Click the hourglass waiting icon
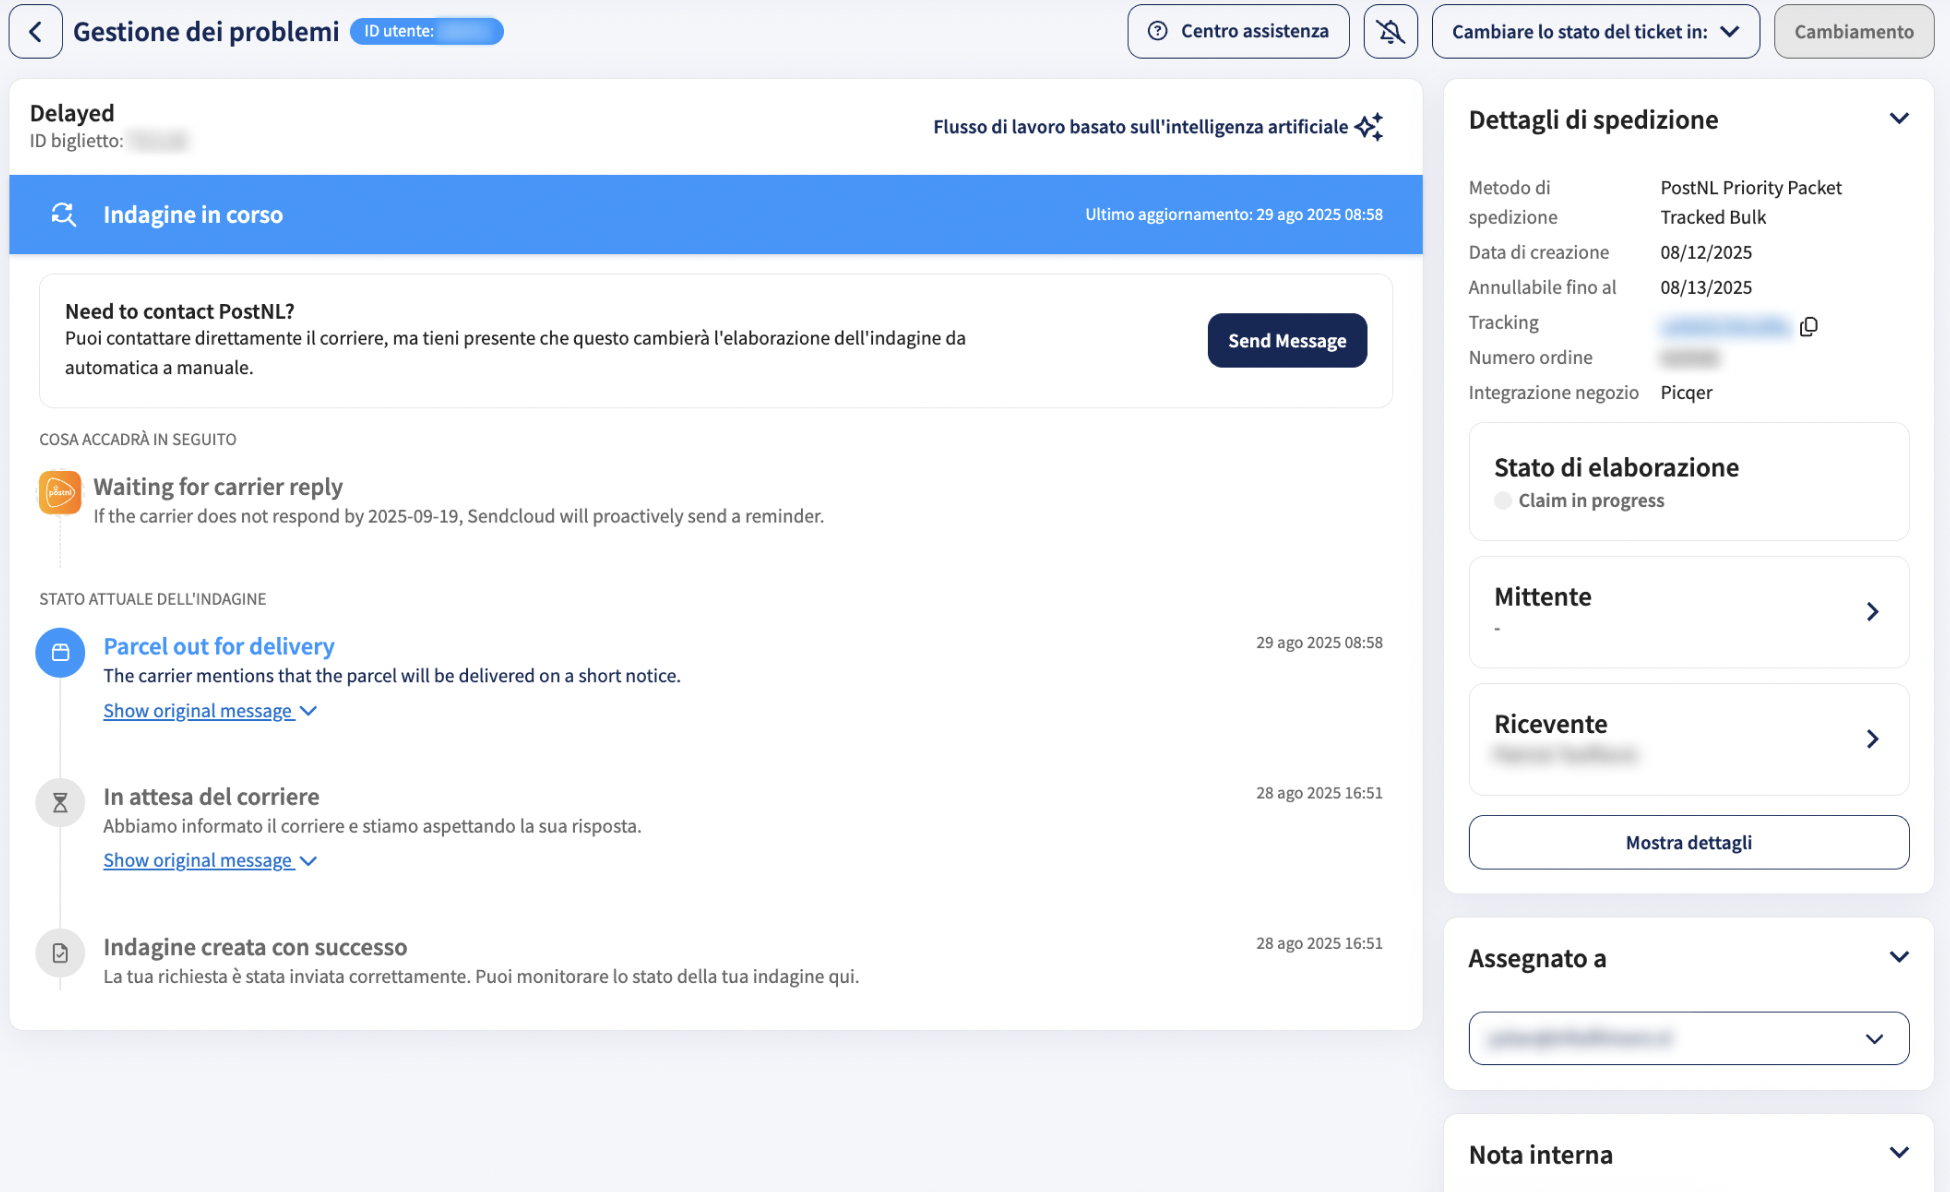Image resolution: width=1950 pixels, height=1192 pixels. pos(60,802)
